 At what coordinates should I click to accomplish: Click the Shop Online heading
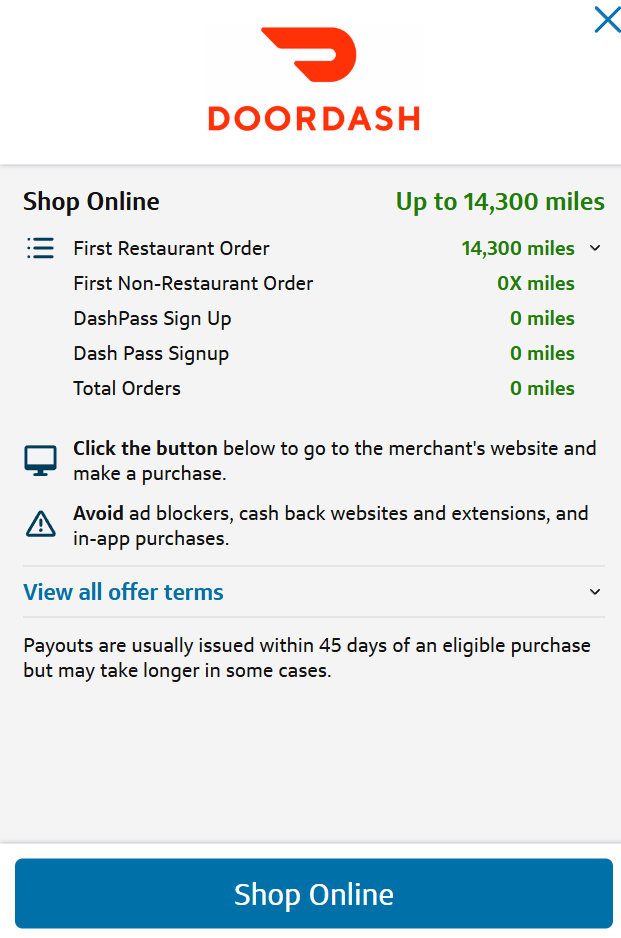91,202
